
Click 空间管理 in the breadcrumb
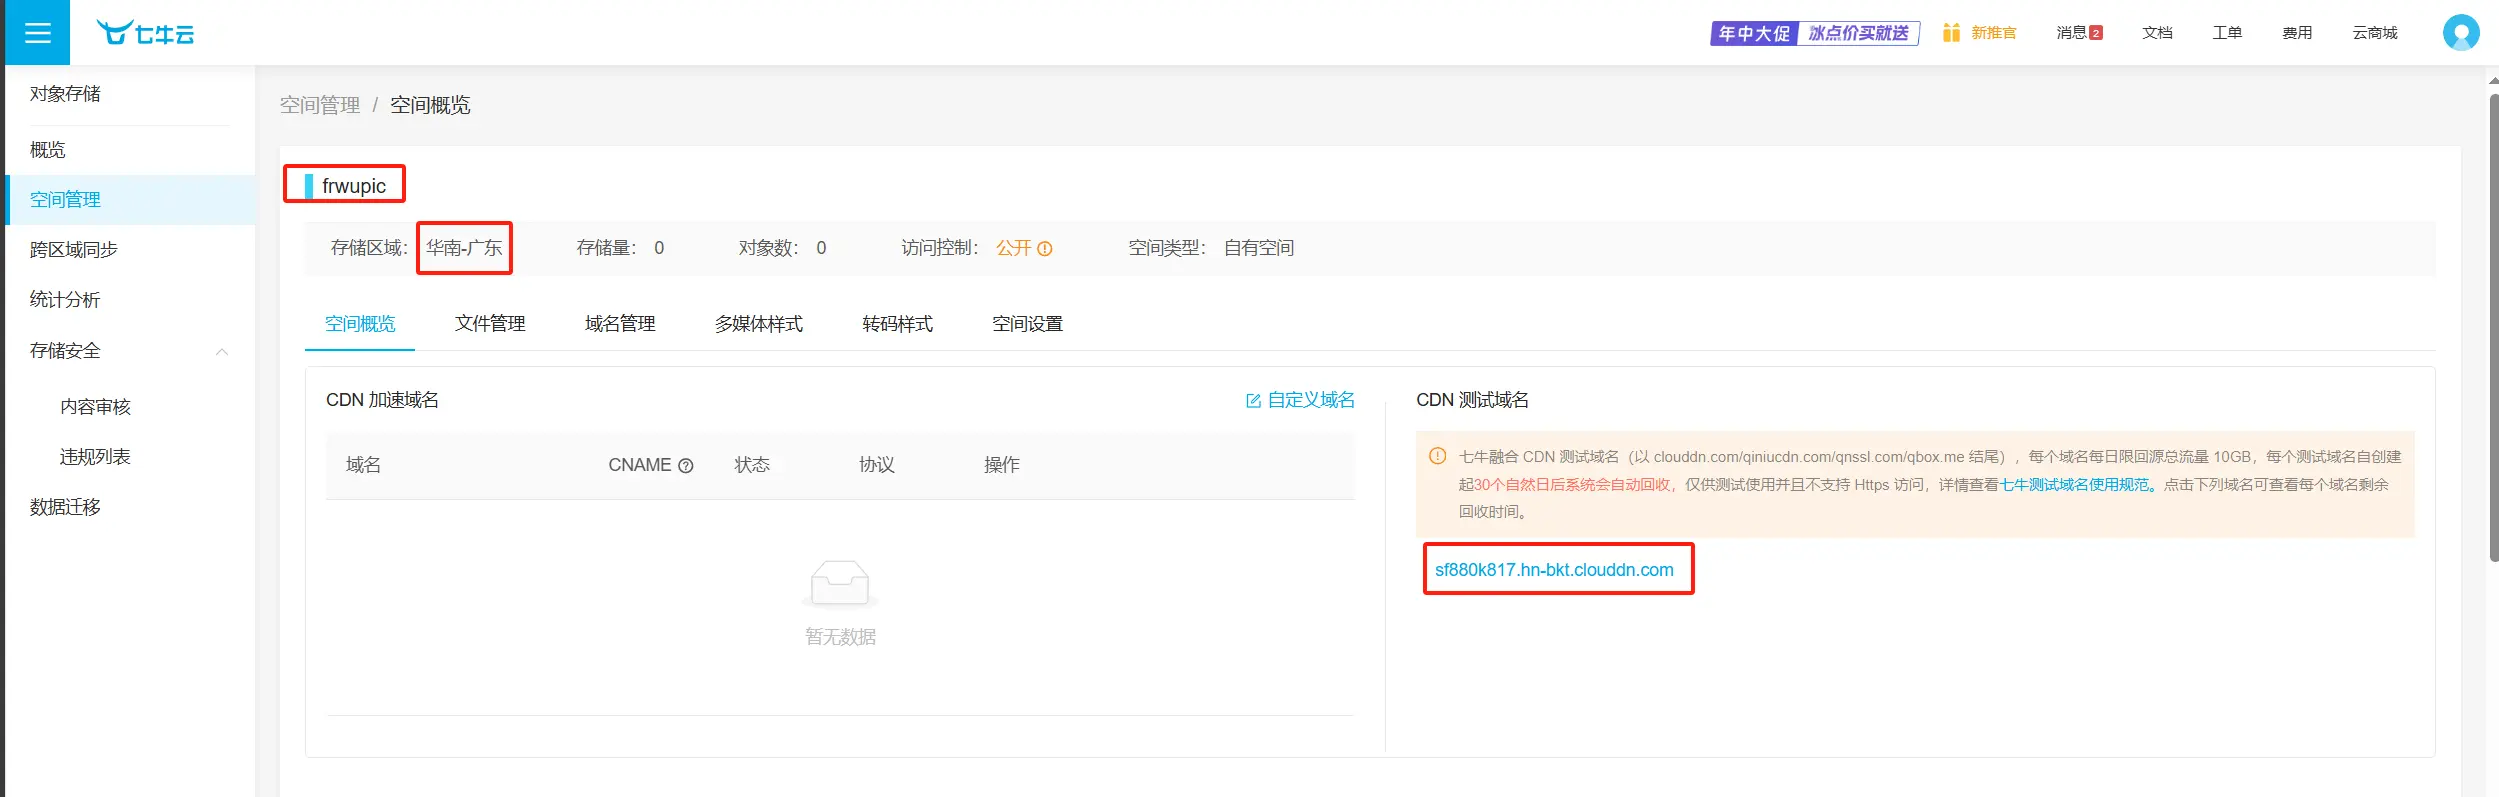coord(320,105)
